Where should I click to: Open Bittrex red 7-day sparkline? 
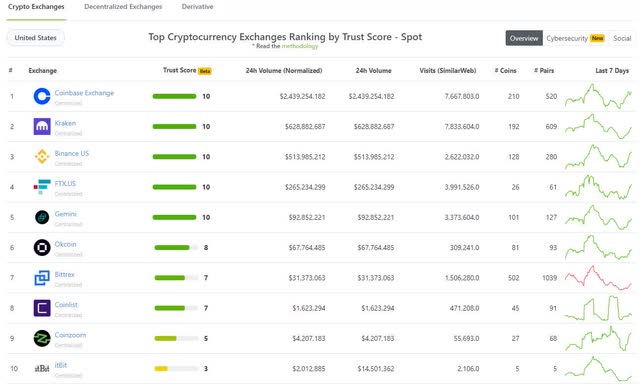(x=598, y=278)
